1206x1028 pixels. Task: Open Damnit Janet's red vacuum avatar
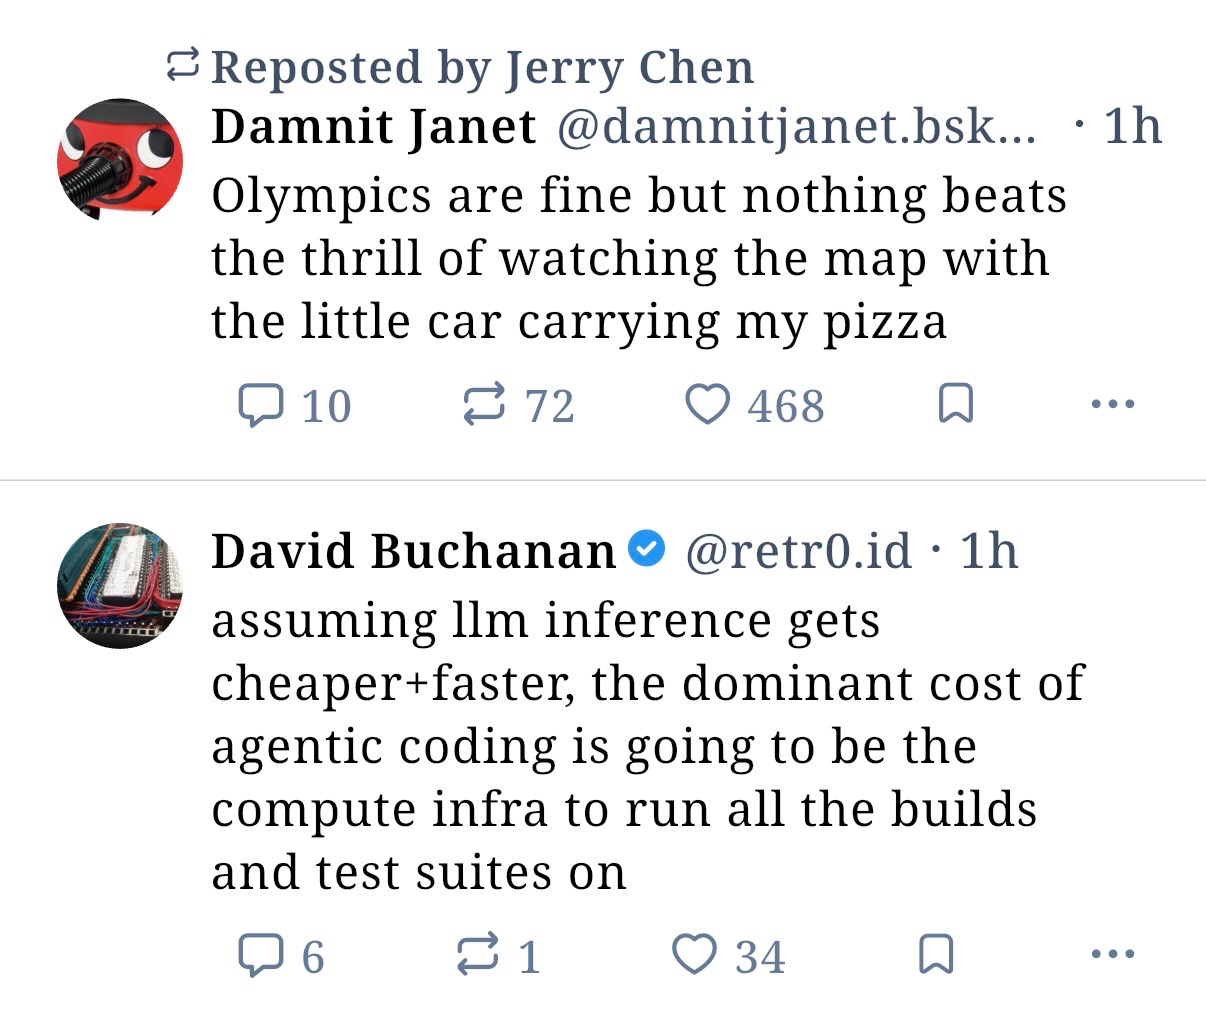(120, 160)
